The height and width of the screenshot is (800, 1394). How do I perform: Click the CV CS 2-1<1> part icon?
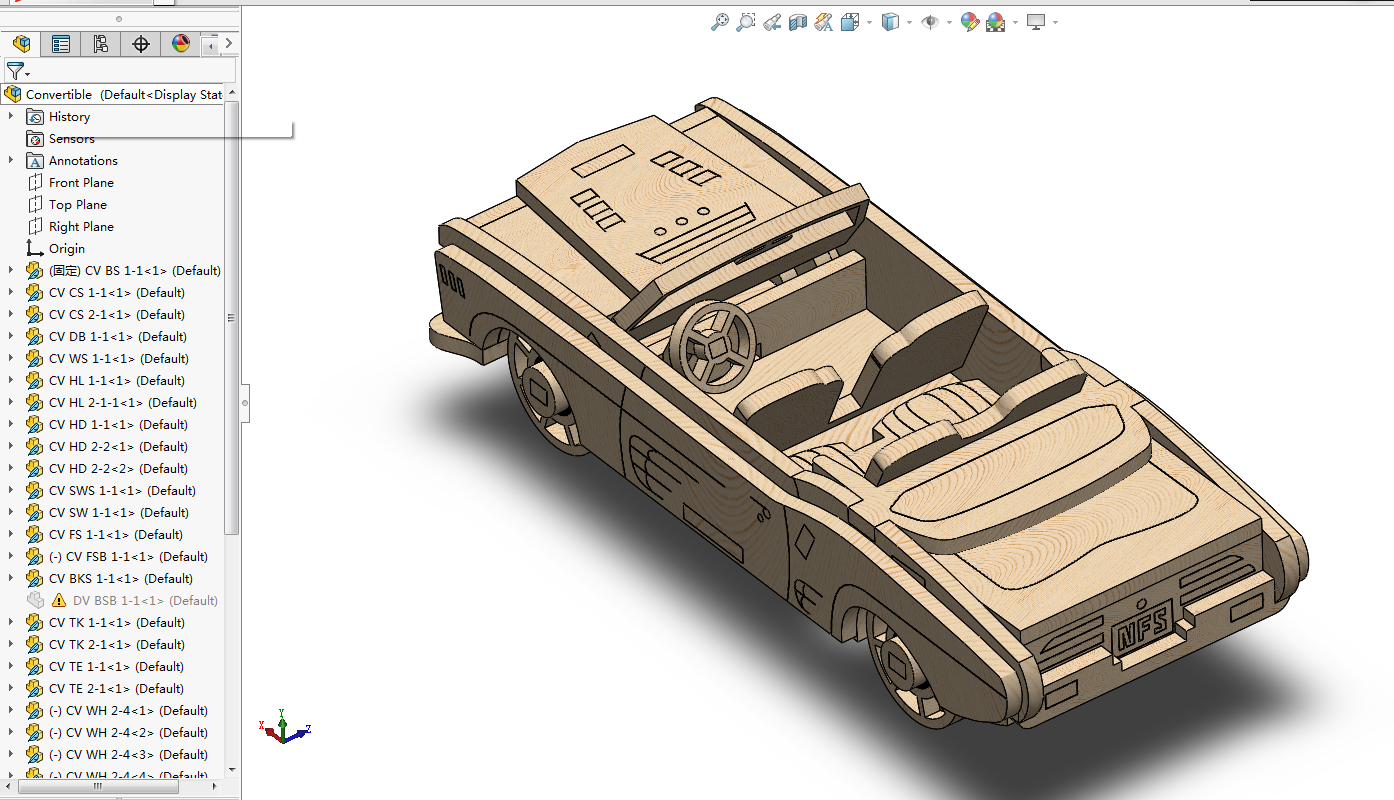(35, 314)
